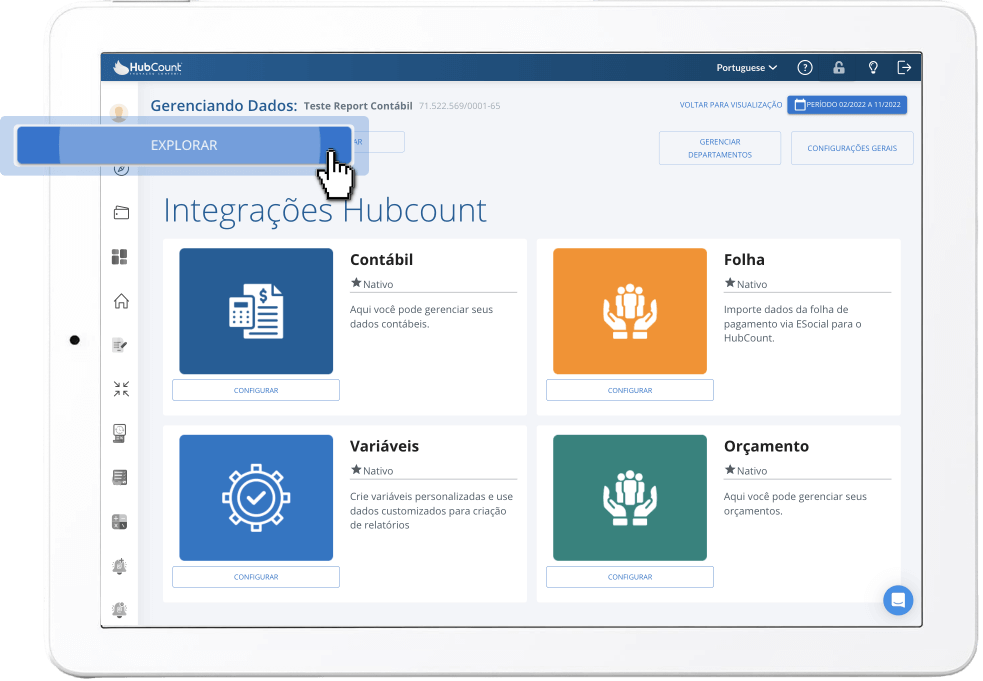Open the chat support bubble

tap(898, 600)
